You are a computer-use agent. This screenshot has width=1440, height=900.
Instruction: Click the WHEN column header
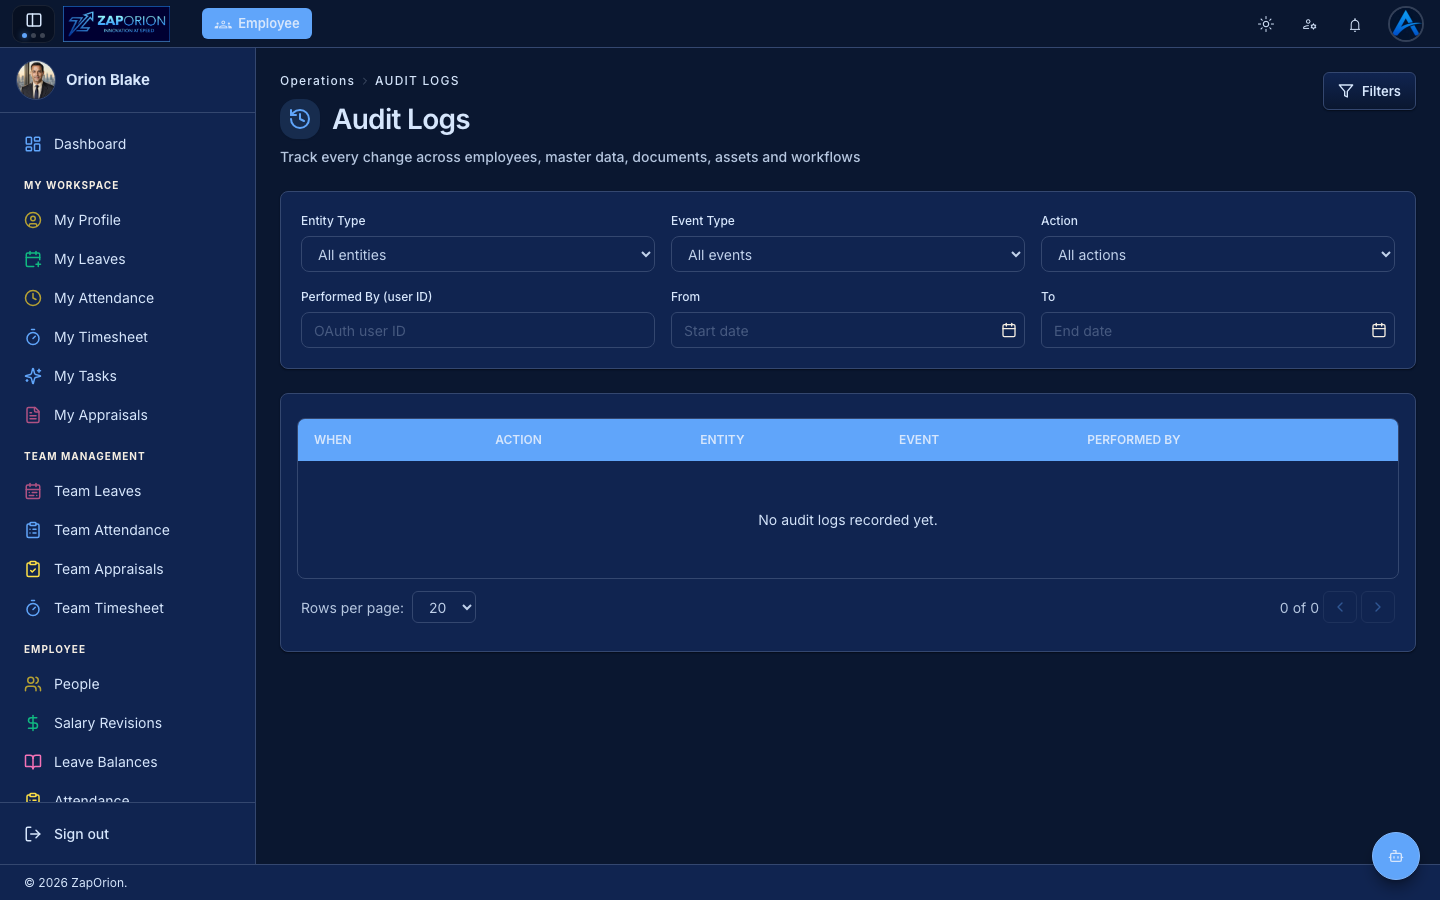333,440
